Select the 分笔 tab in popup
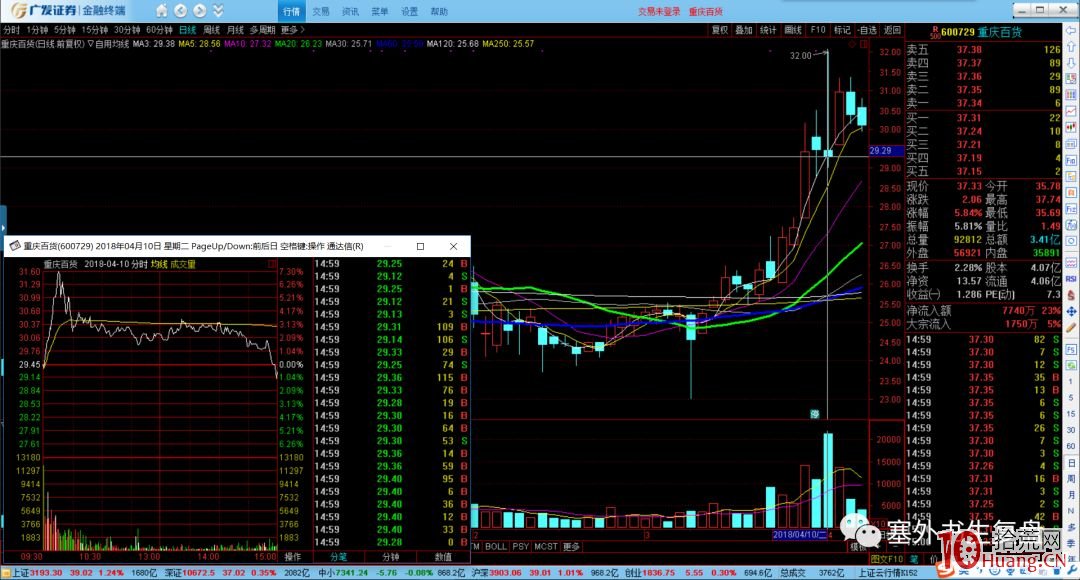The height and width of the screenshot is (580, 1080). [x=338, y=557]
